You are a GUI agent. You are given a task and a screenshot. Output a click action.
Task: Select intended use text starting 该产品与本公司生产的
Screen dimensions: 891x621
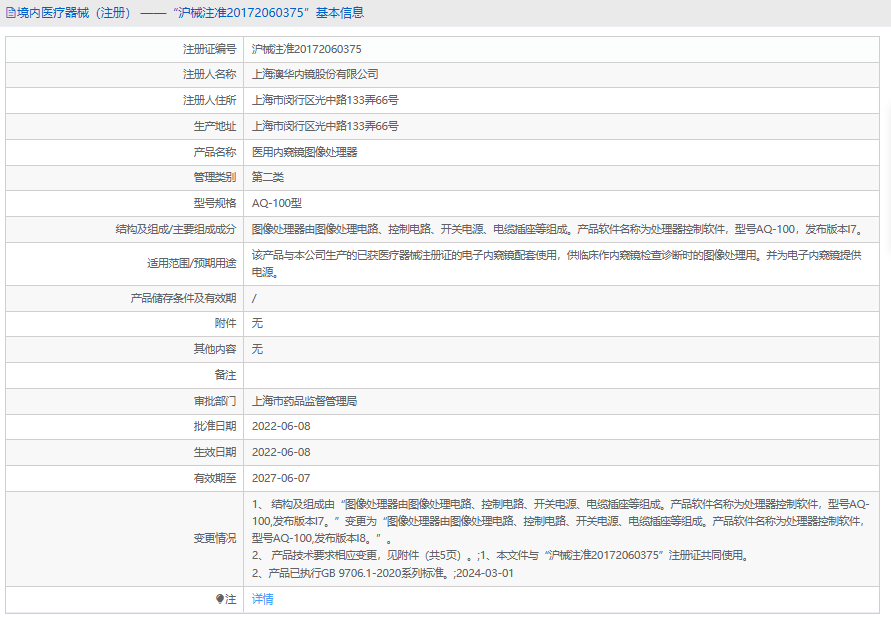point(557,264)
